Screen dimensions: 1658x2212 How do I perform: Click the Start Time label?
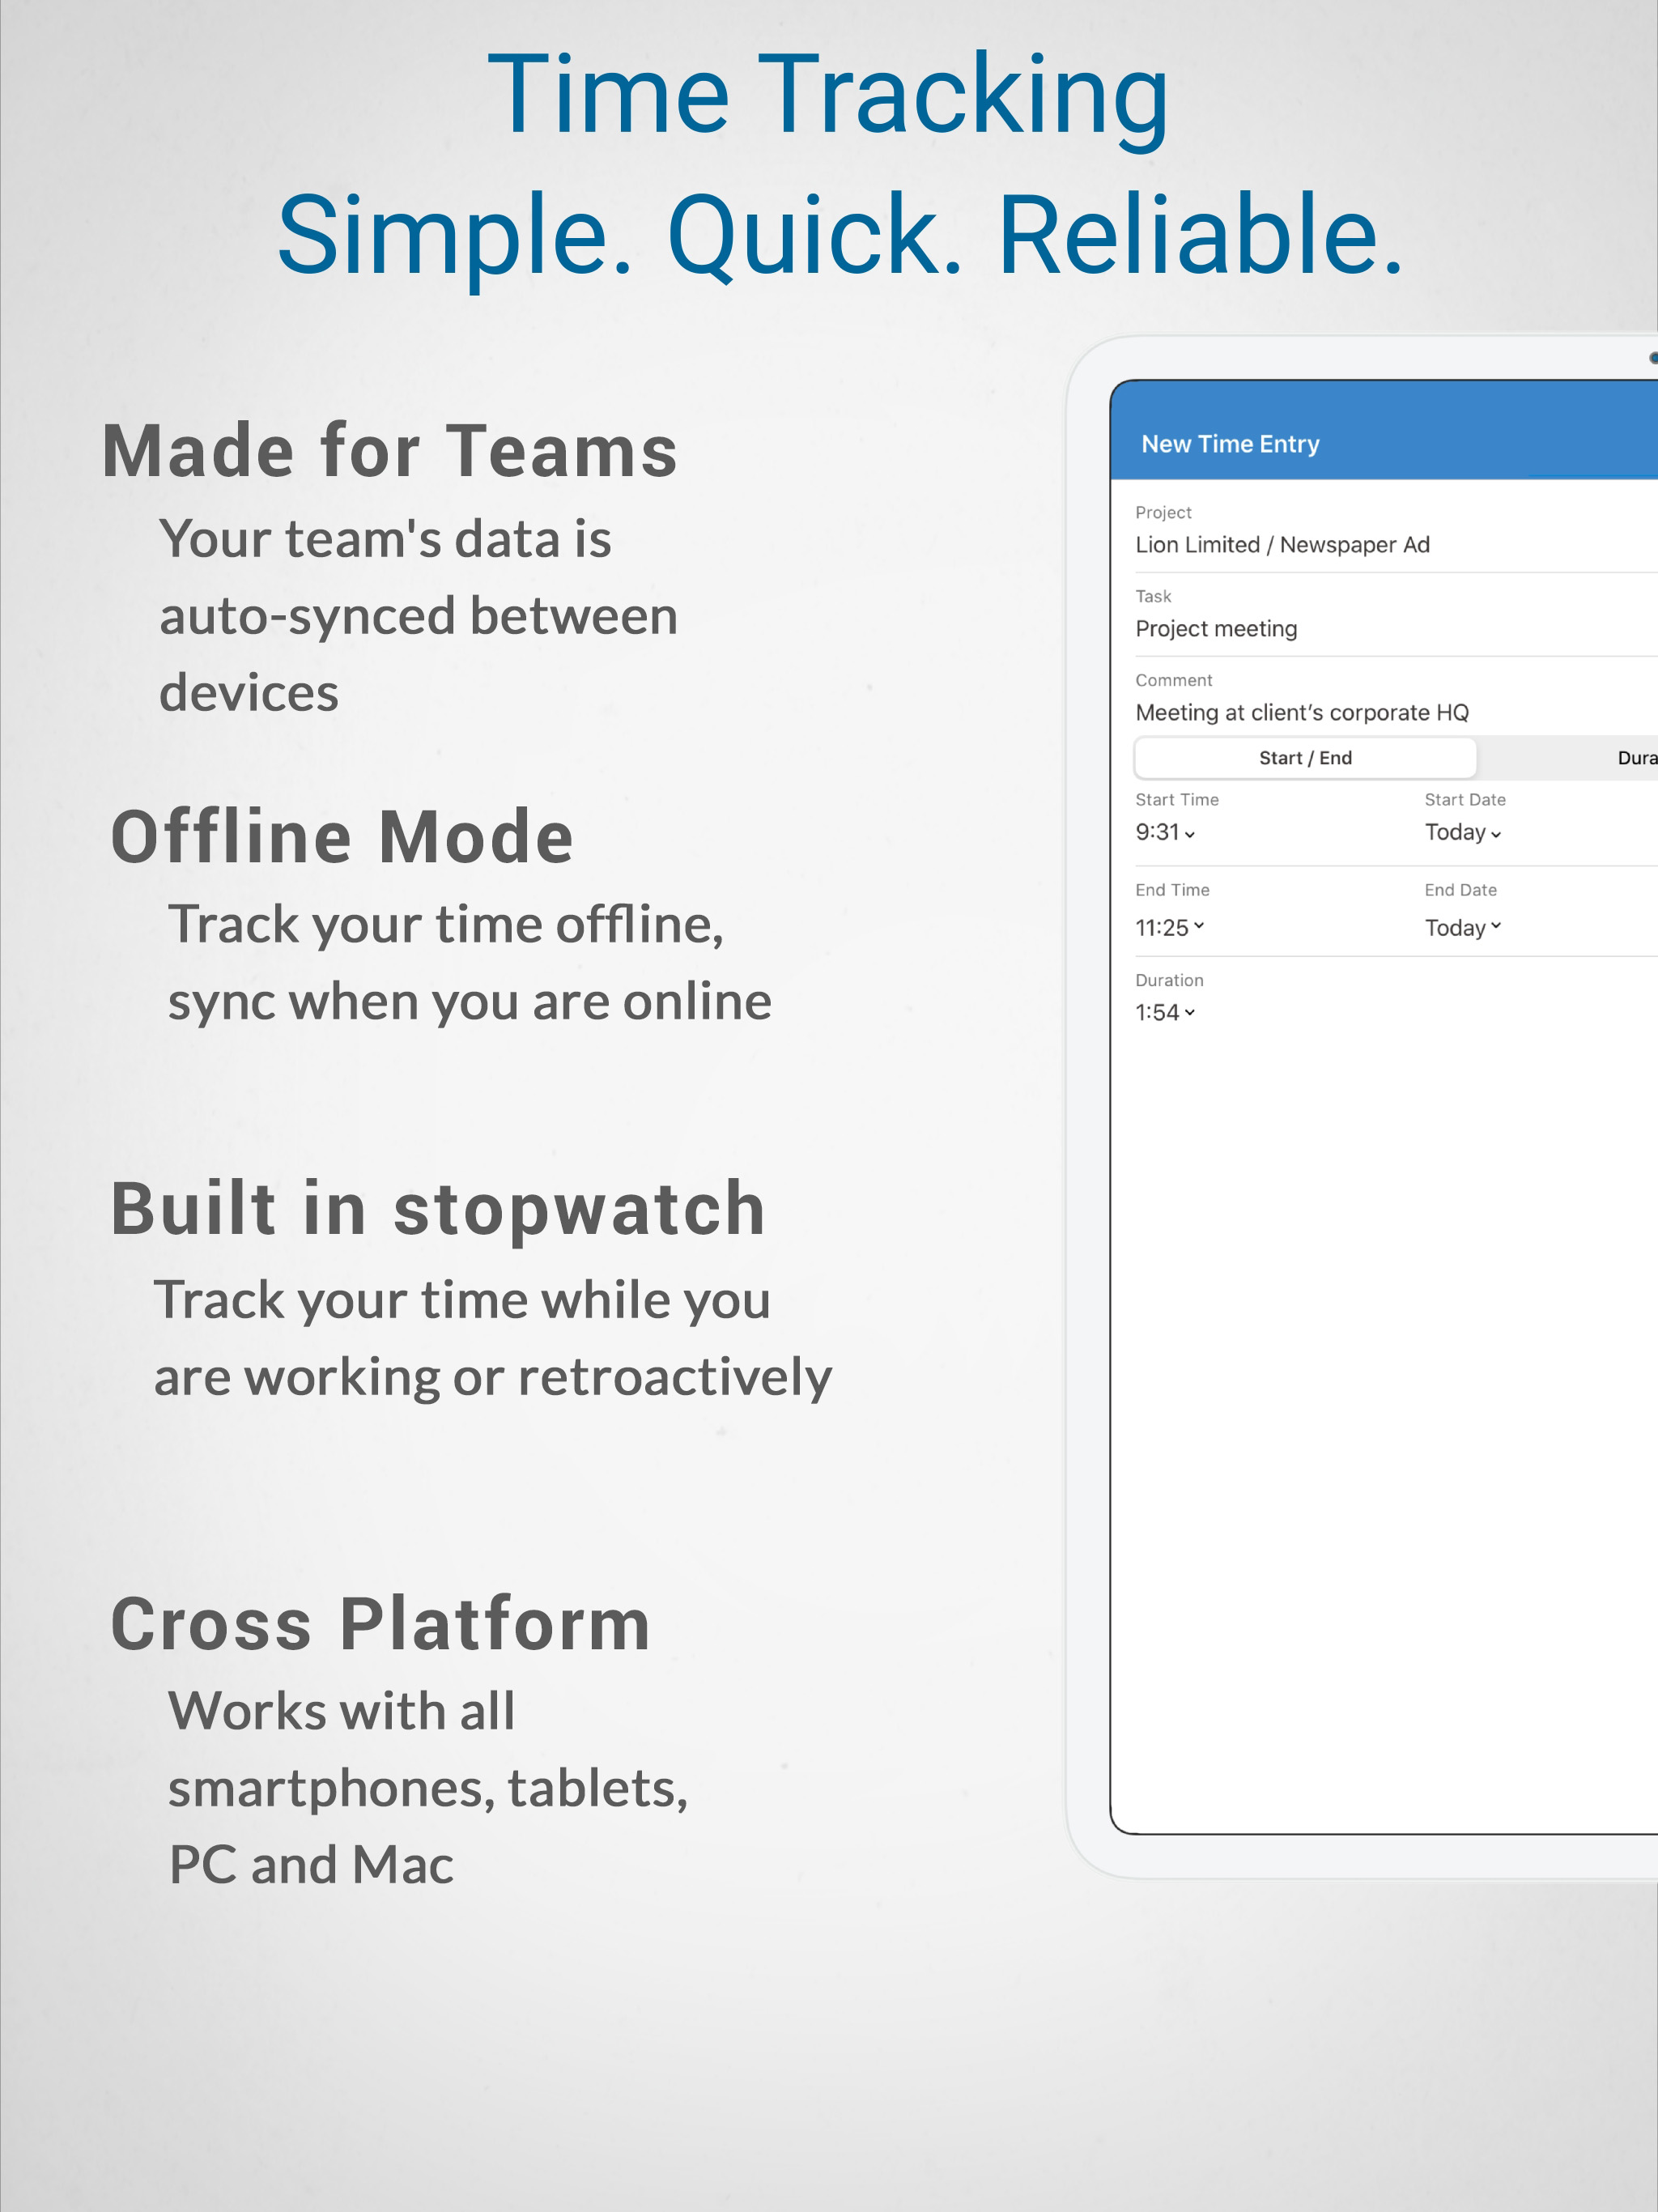click(1177, 800)
